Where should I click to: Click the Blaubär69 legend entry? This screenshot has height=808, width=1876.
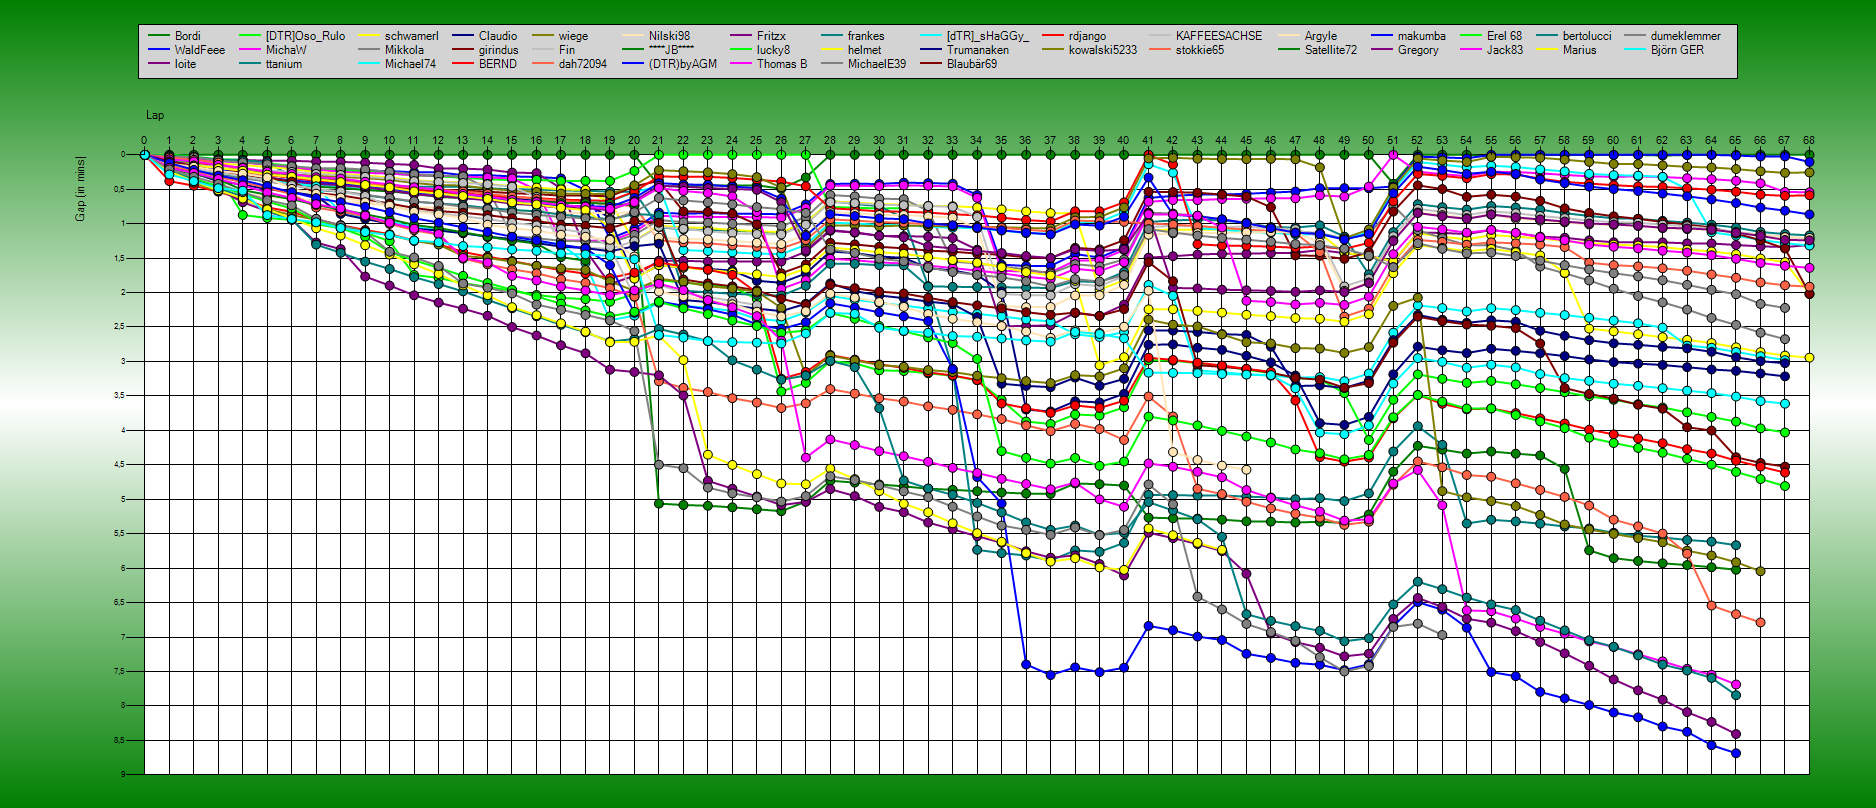point(971,64)
